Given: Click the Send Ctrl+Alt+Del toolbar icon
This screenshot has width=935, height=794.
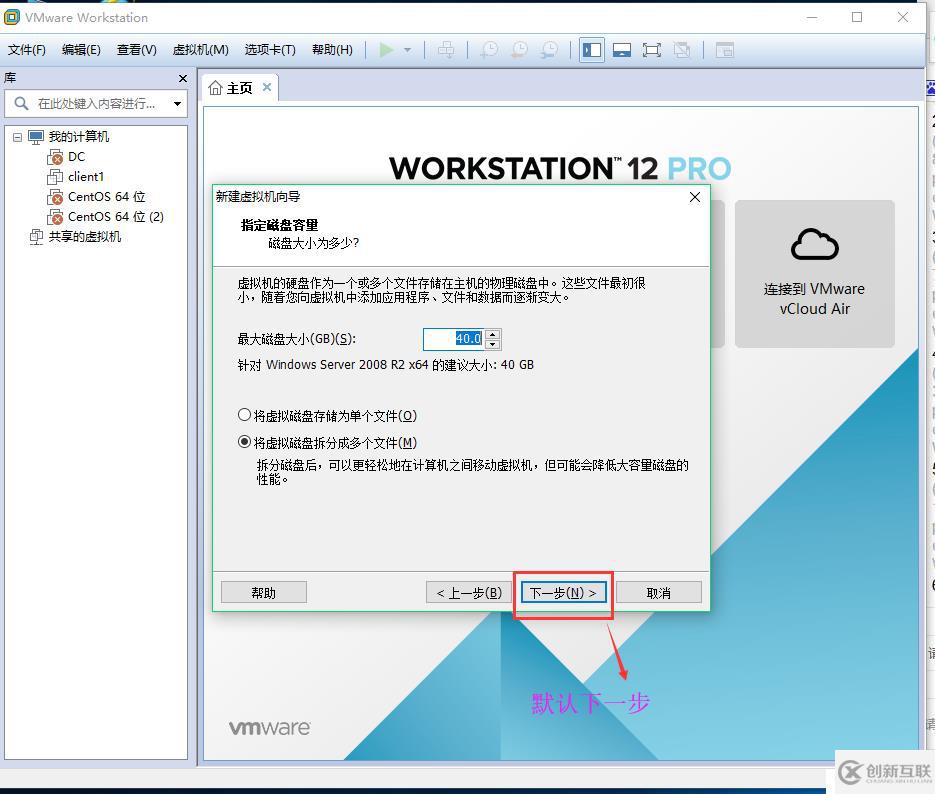Looking at the screenshot, I should click(x=446, y=50).
